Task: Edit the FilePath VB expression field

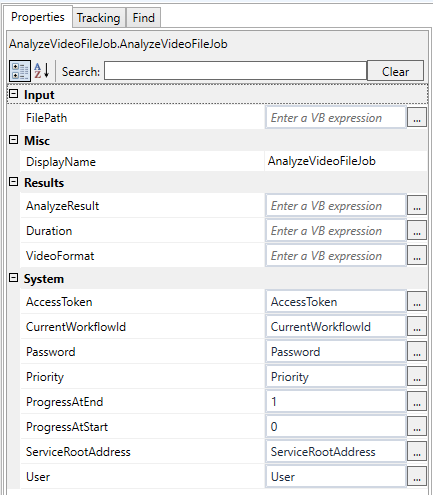Action: tap(336, 117)
